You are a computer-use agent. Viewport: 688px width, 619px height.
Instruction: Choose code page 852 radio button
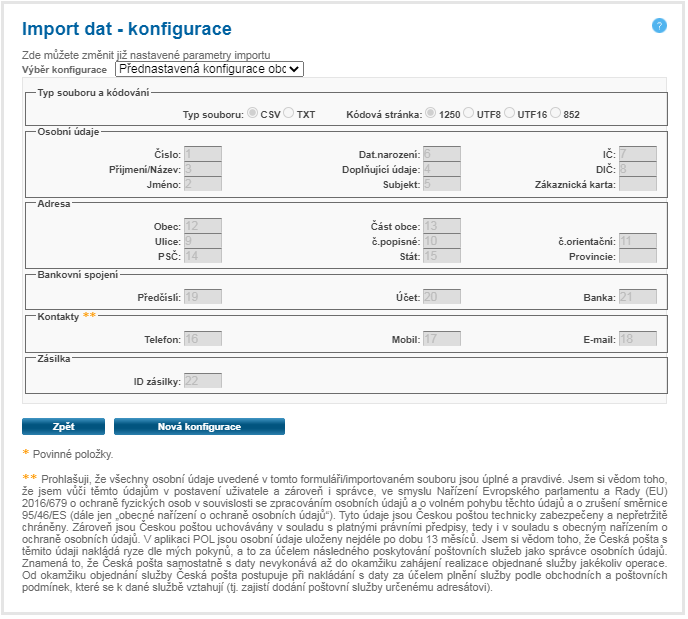[x=556, y=113]
